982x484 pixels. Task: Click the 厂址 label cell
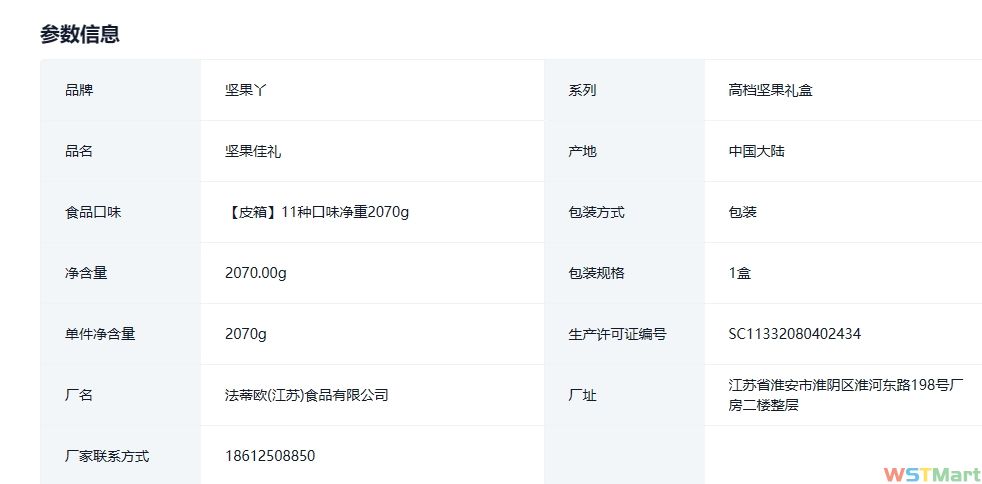click(x=583, y=395)
